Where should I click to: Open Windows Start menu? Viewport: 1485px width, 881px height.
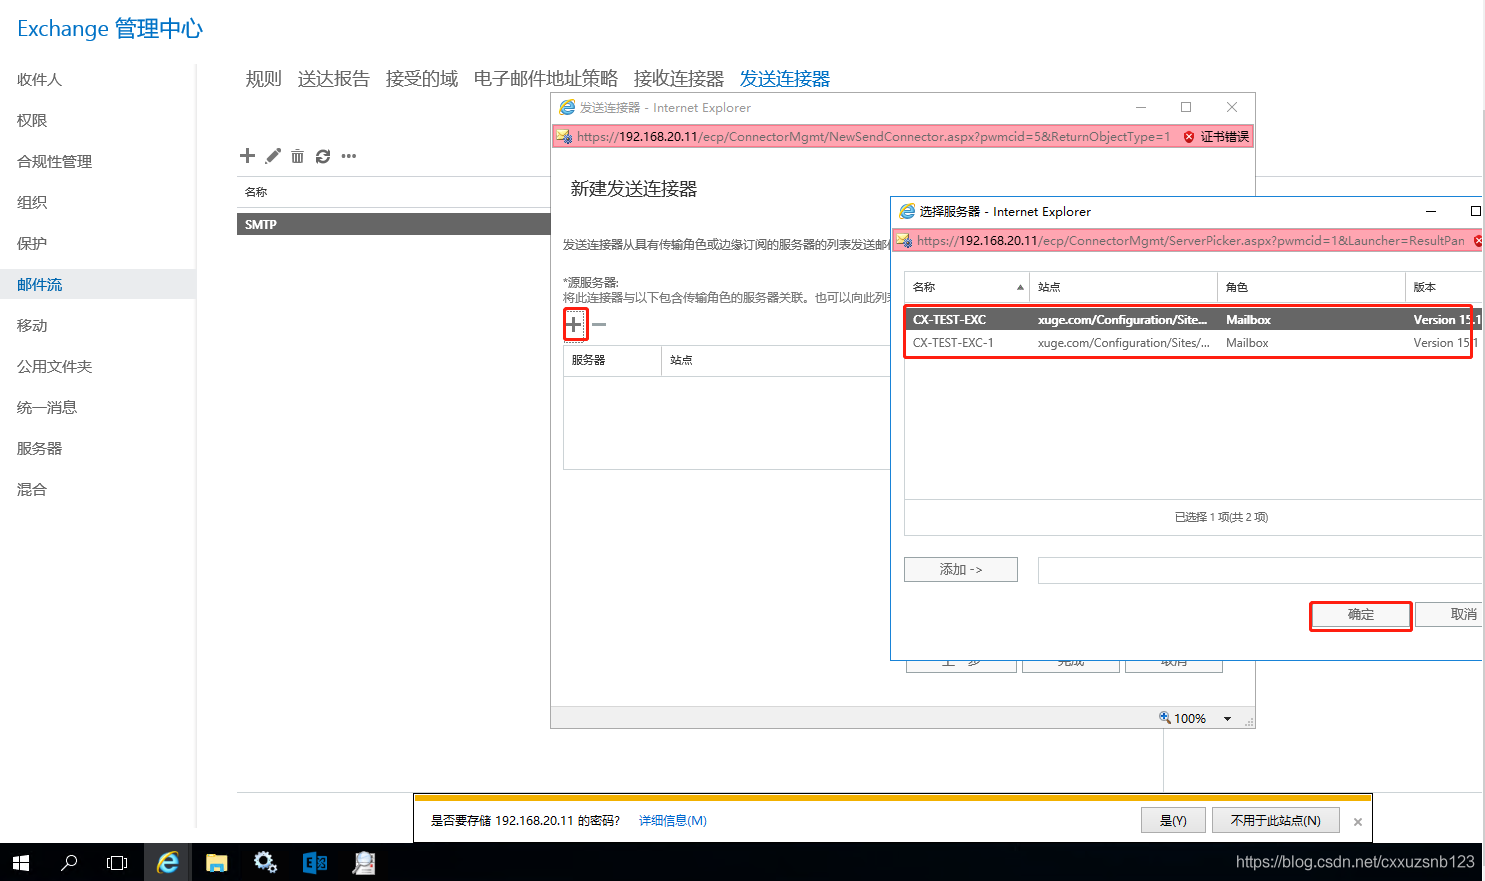[x=21, y=862]
